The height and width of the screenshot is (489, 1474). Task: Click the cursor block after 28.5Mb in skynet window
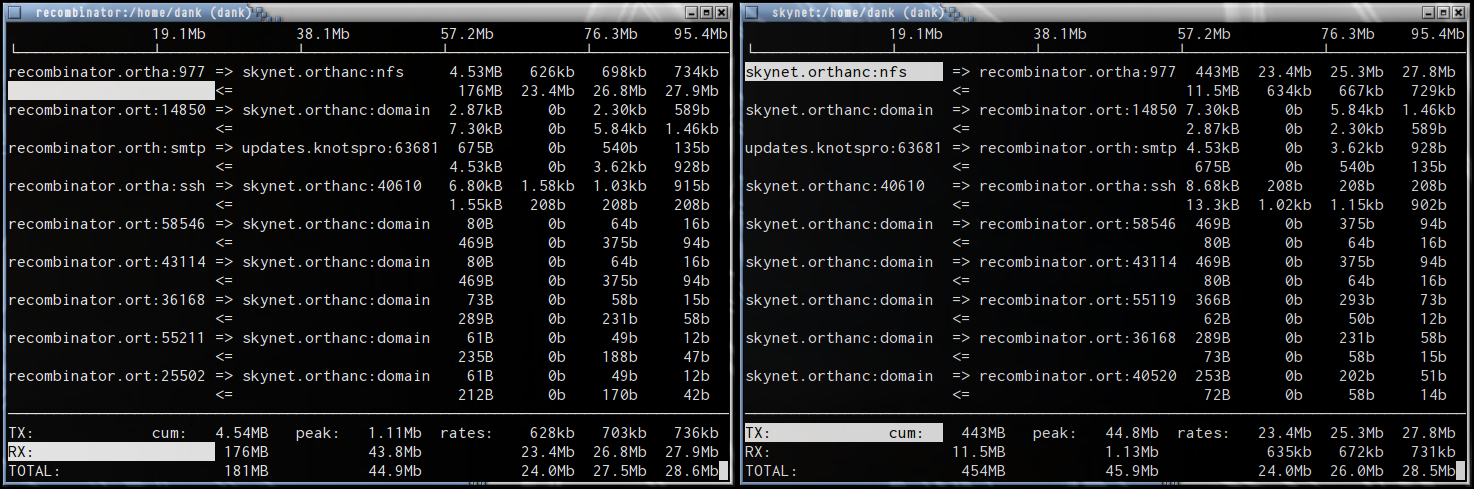[x=1460, y=471]
